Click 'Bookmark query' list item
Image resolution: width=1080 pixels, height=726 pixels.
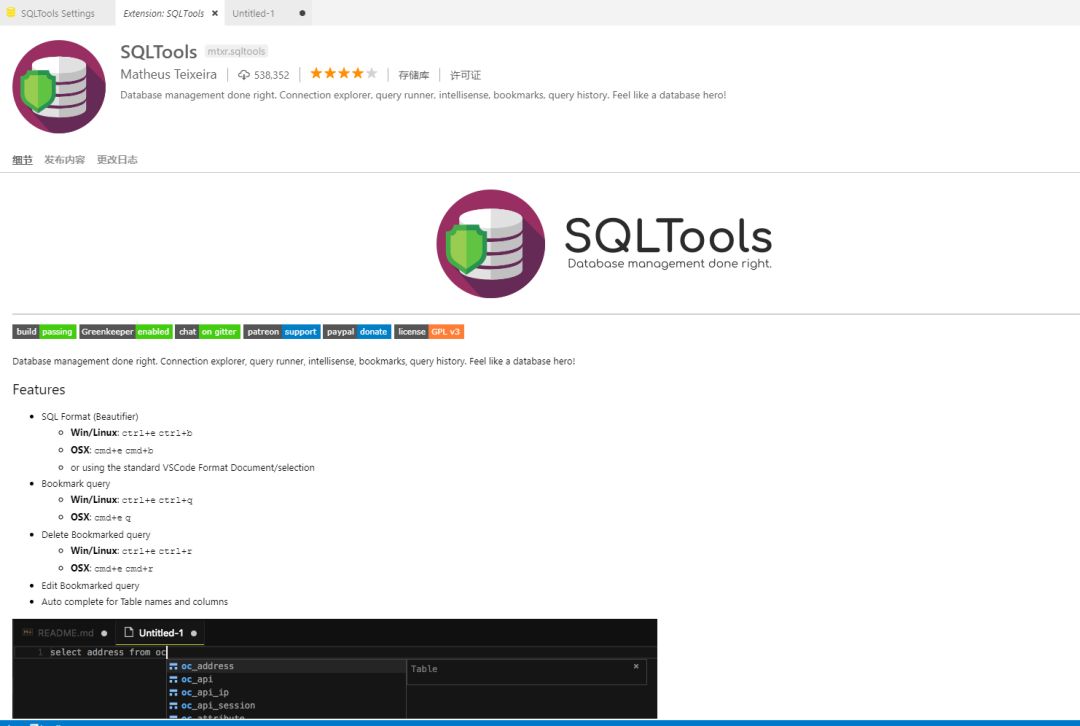click(76, 484)
